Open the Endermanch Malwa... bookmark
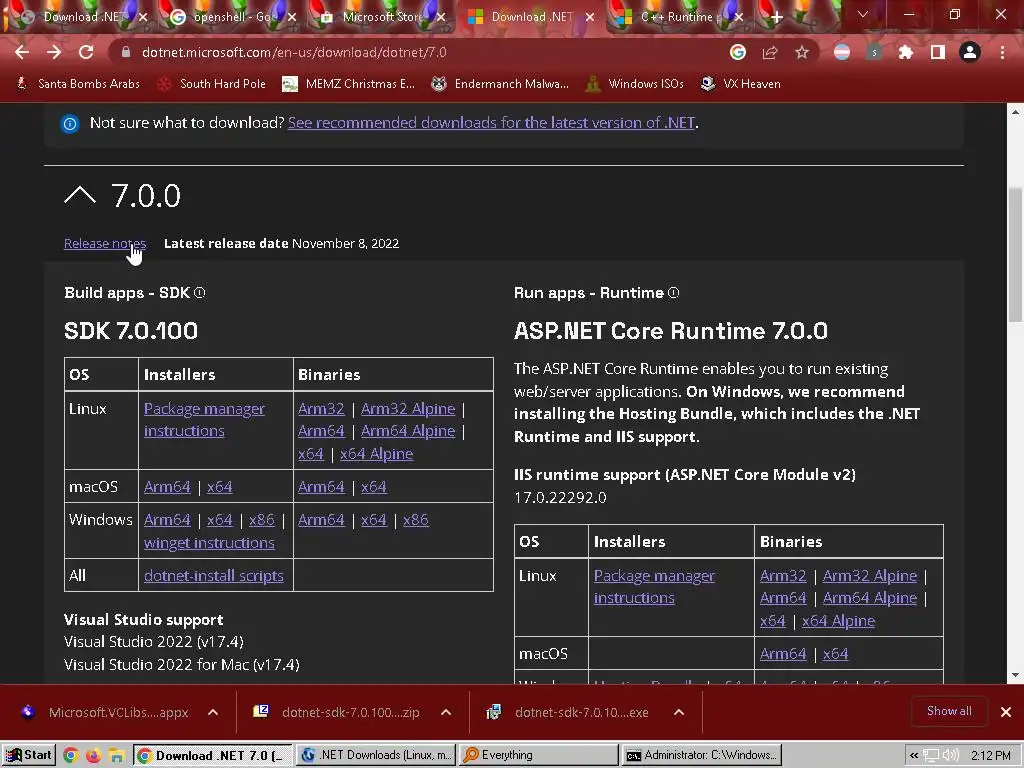Screen dimensions: 1024x768 tap(500, 84)
